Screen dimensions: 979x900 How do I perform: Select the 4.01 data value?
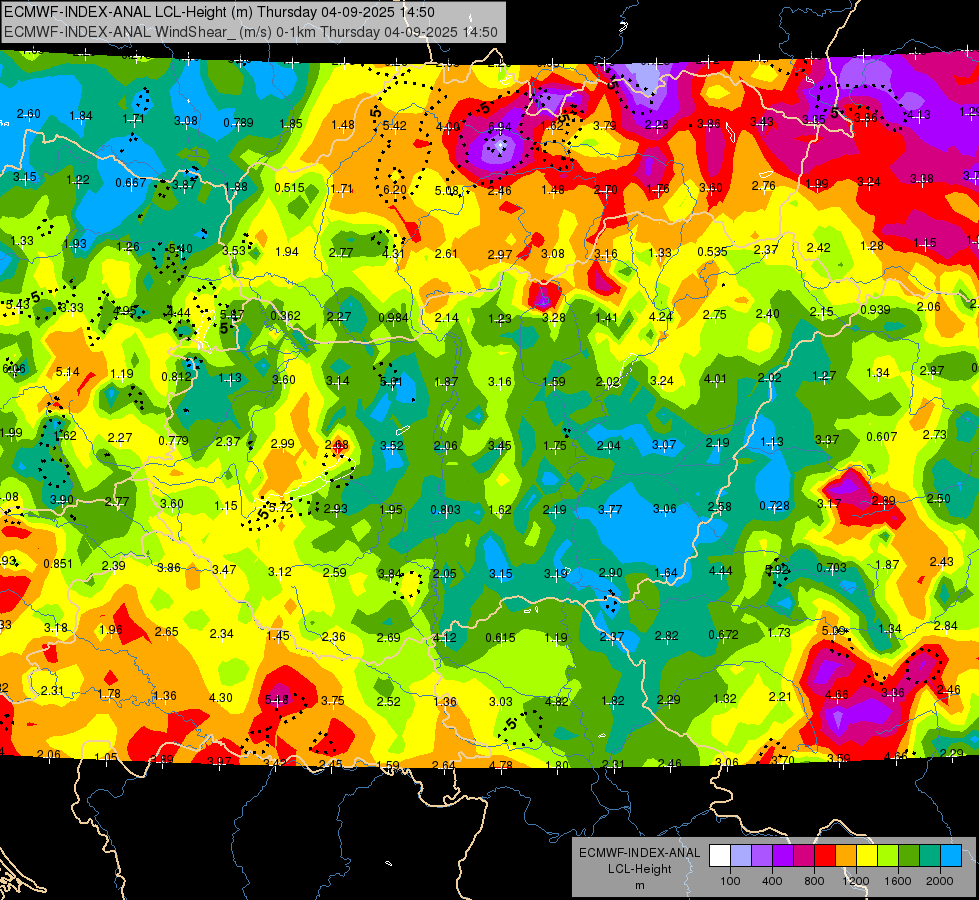click(x=716, y=378)
